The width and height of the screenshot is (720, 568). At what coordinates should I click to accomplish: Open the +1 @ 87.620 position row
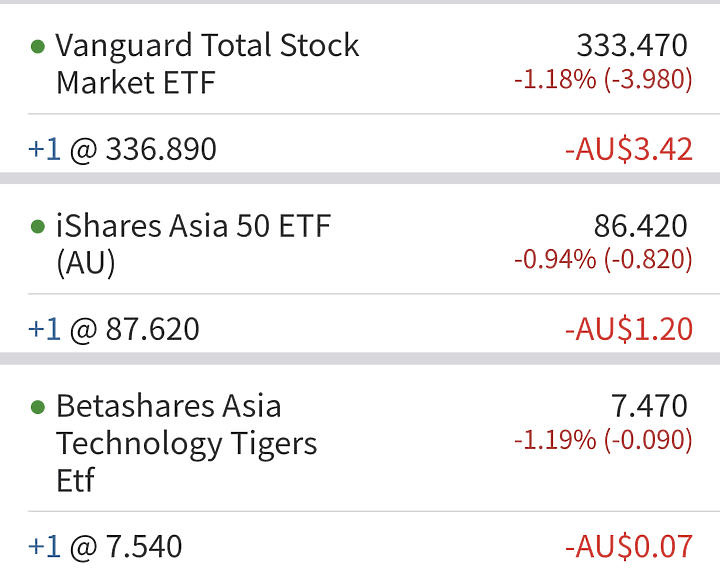[x=360, y=329]
